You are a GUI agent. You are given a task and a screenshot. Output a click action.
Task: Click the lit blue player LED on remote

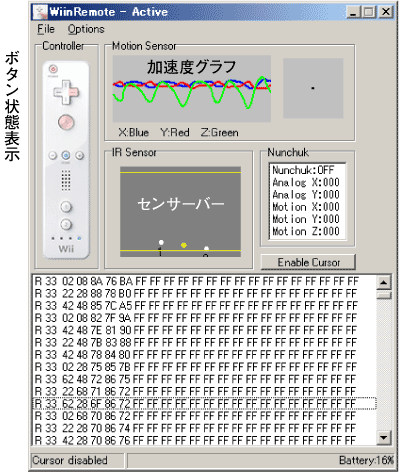(79, 238)
